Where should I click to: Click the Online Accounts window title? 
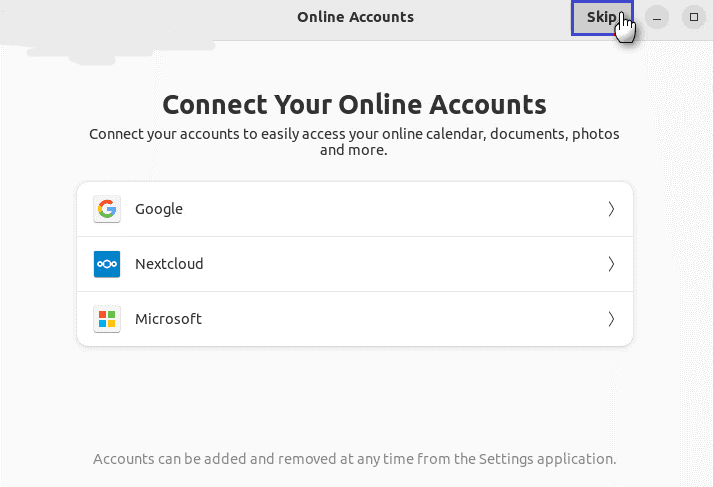pyautogui.click(x=355, y=17)
